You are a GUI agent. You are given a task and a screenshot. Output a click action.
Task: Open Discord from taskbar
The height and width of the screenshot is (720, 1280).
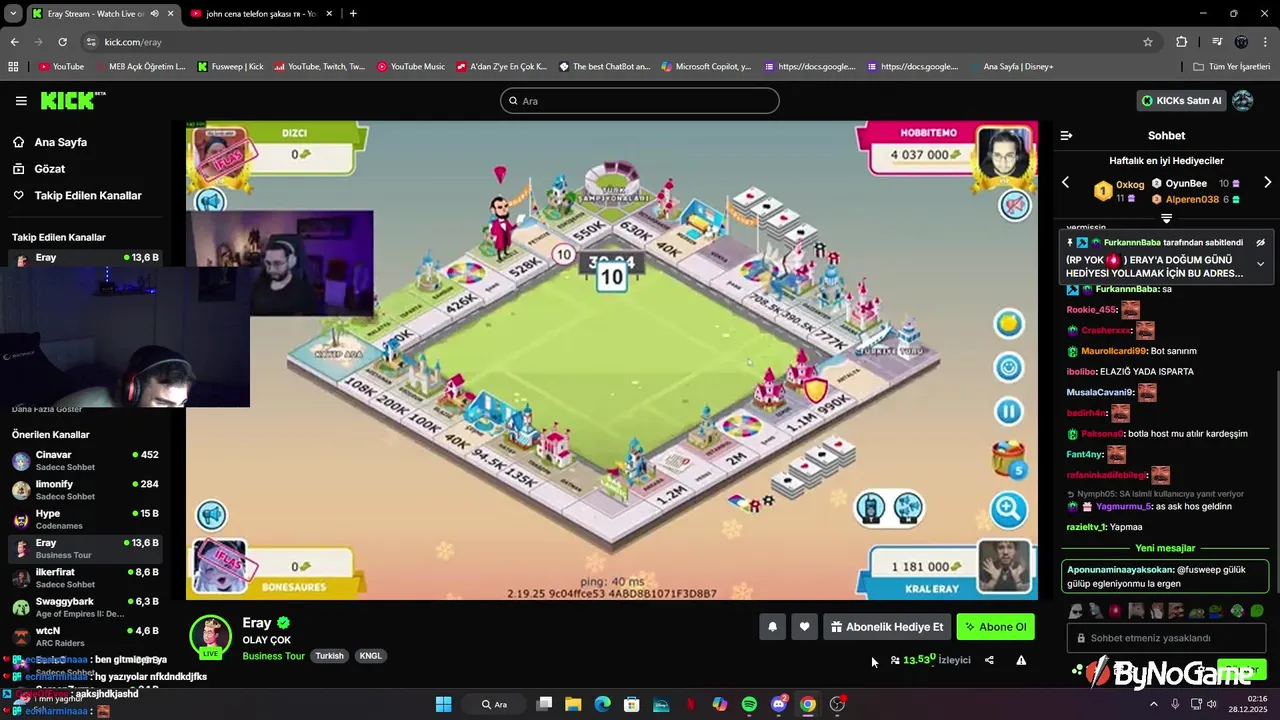click(x=779, y=704)
